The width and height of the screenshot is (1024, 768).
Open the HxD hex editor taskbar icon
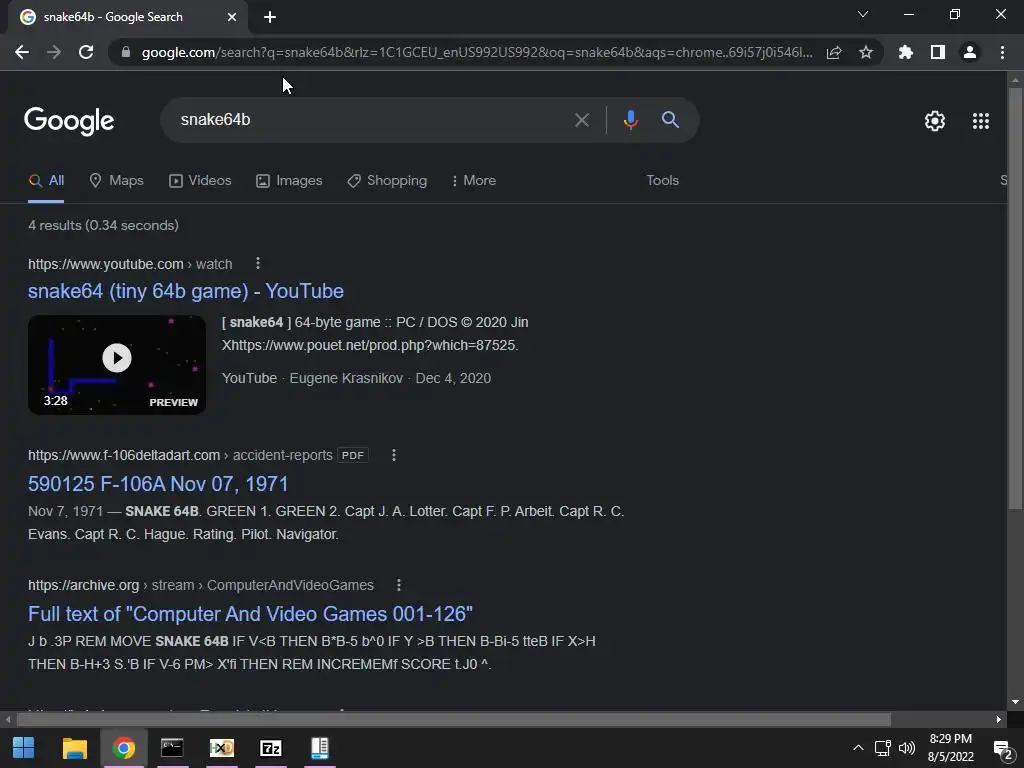221,748
